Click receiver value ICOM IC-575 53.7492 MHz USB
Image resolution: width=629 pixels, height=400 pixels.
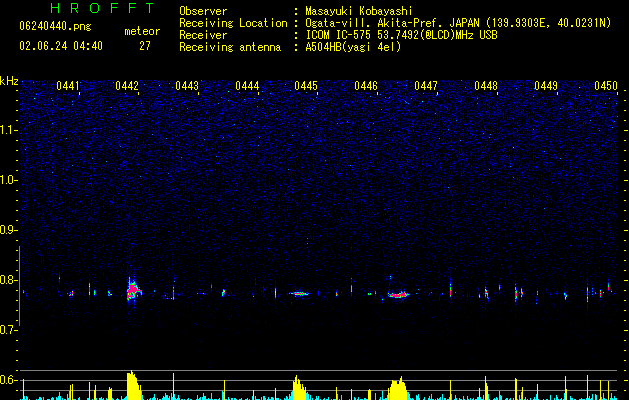coord(402,35)
